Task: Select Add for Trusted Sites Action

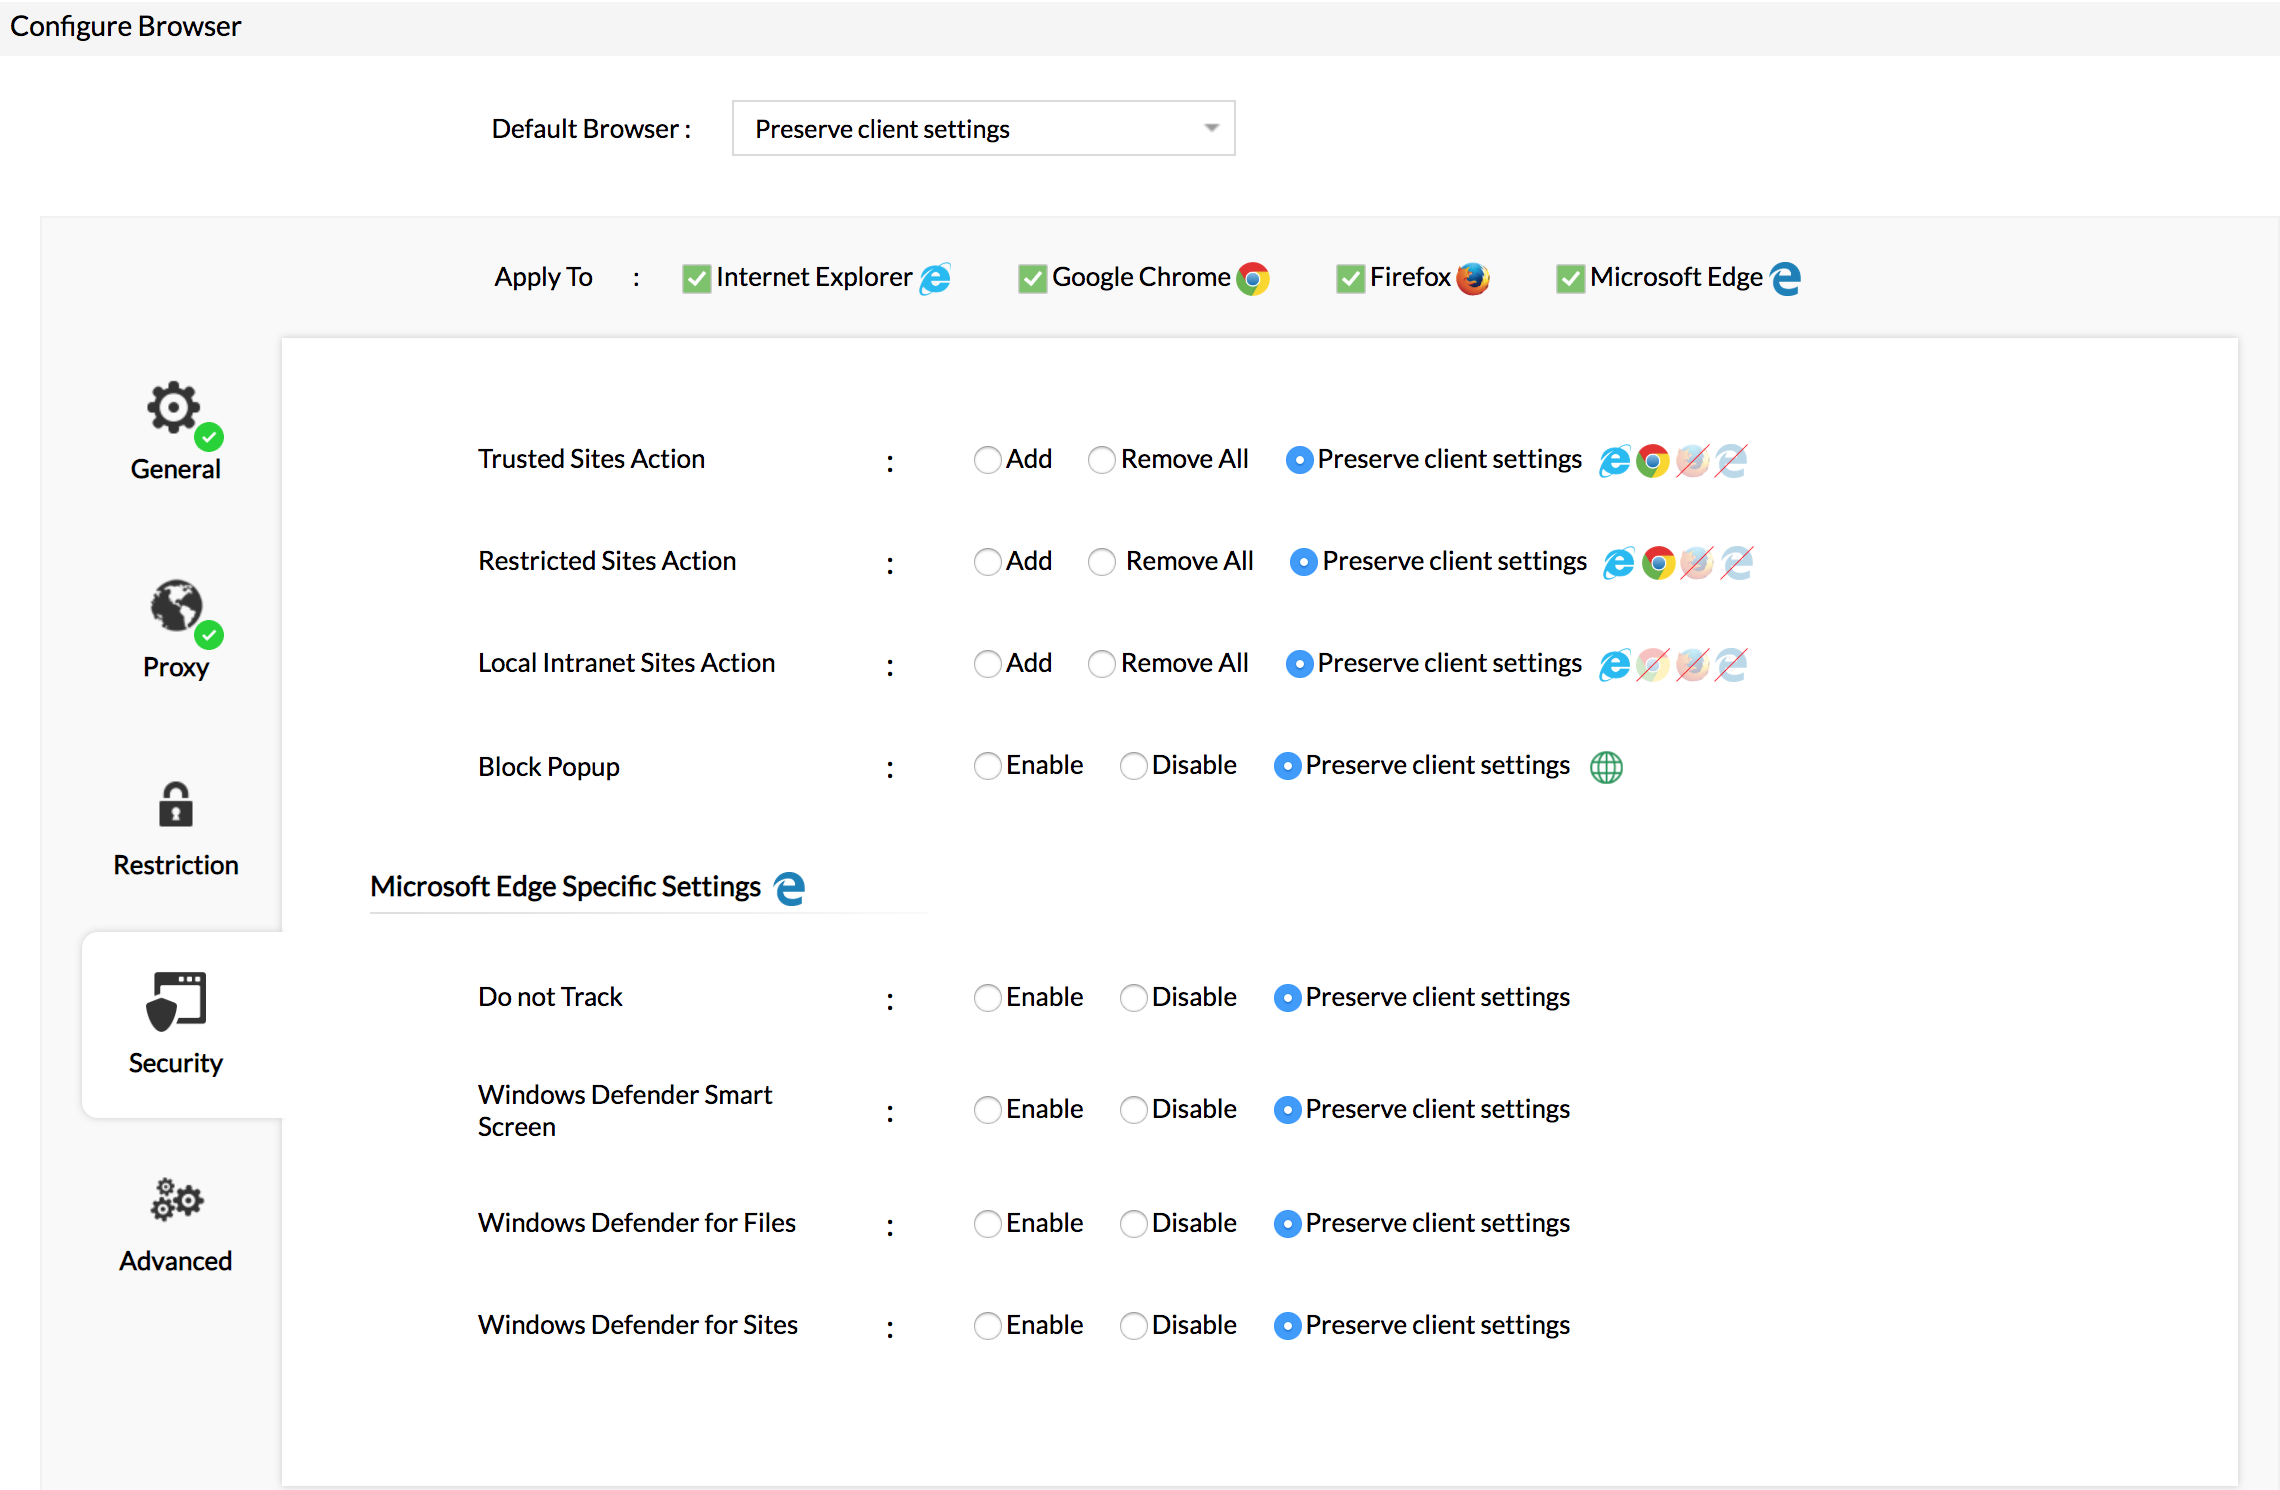Action: click(987, 460)
